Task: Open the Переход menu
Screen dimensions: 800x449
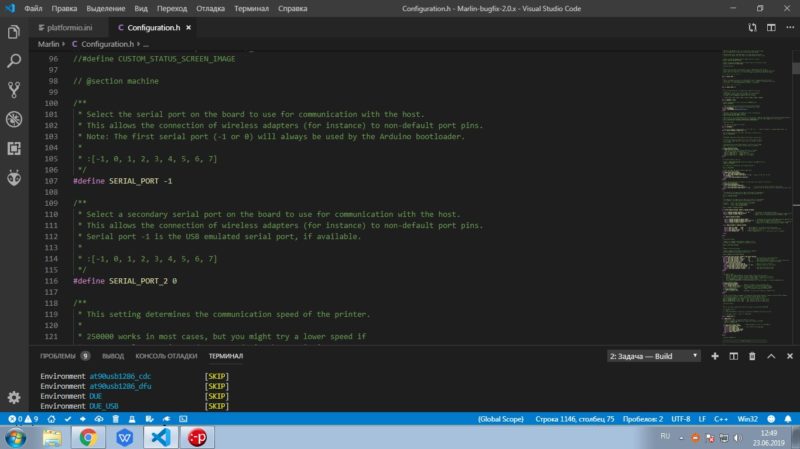Action: coord(172,9)
